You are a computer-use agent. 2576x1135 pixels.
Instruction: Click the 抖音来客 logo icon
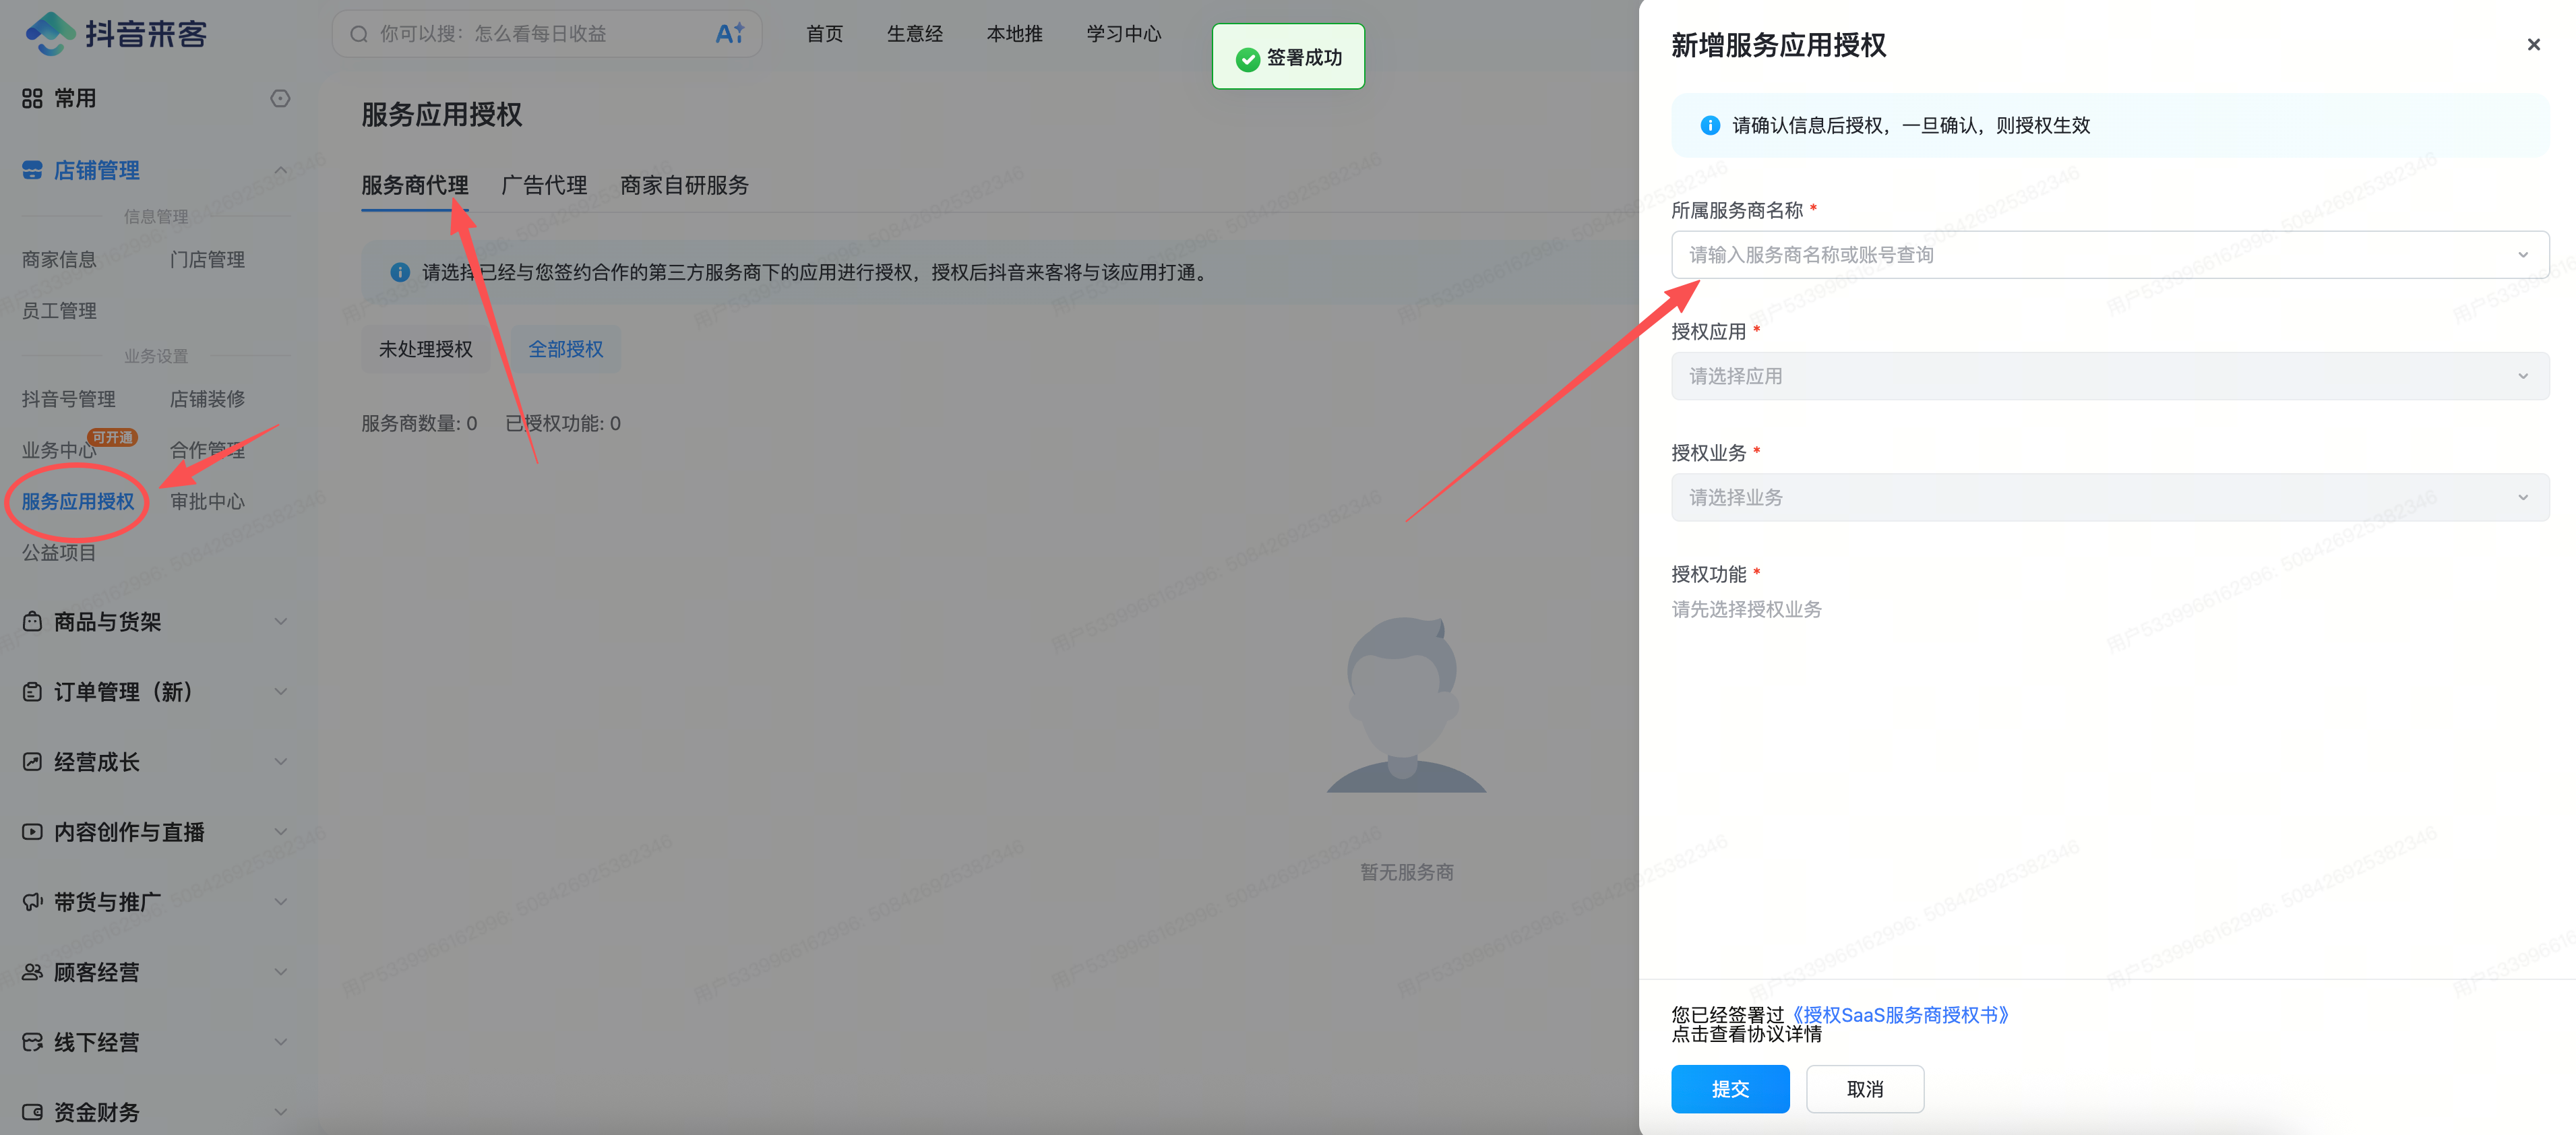pos(50,34)
